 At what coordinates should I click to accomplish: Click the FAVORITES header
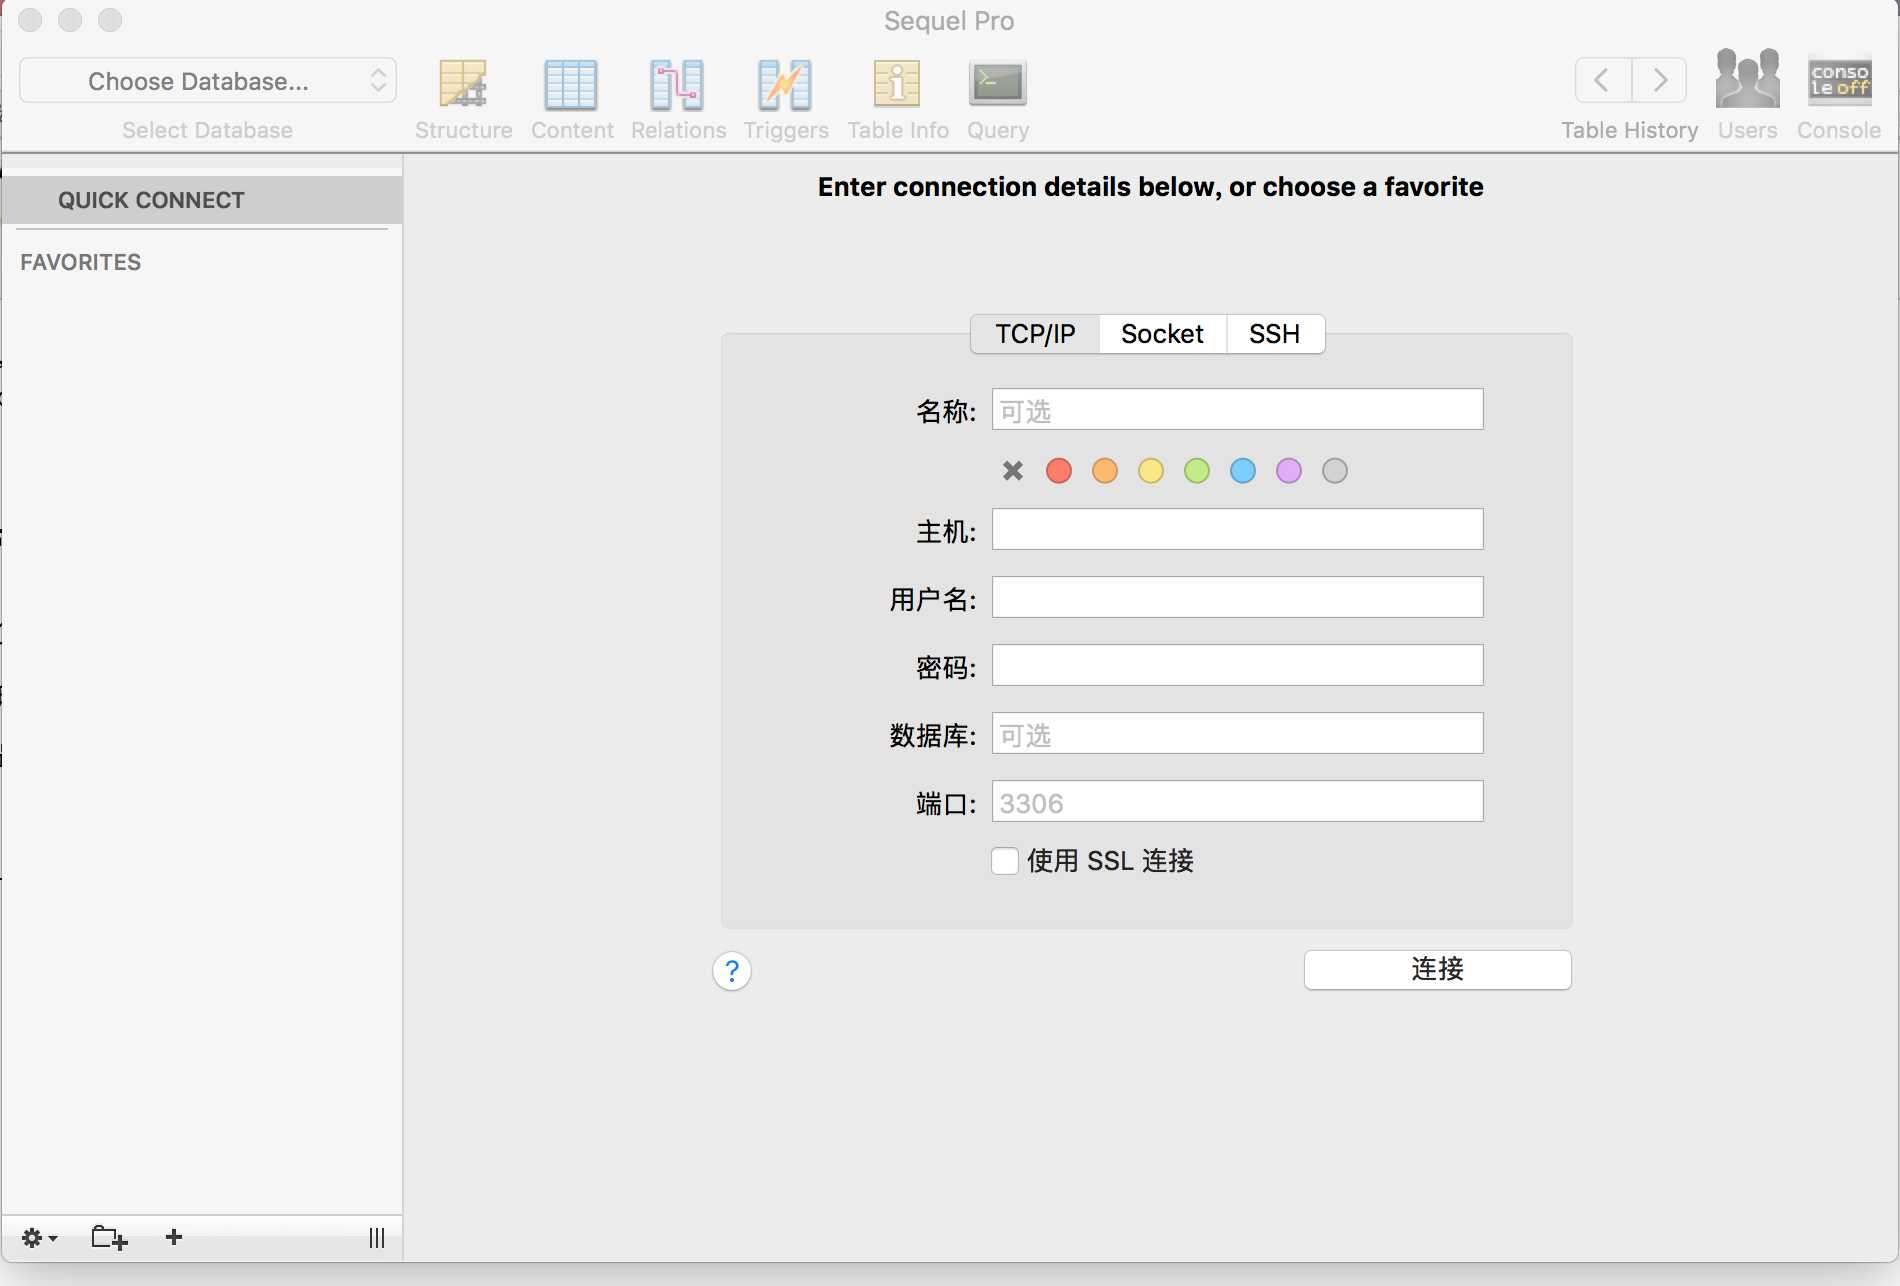pos(81,262)
